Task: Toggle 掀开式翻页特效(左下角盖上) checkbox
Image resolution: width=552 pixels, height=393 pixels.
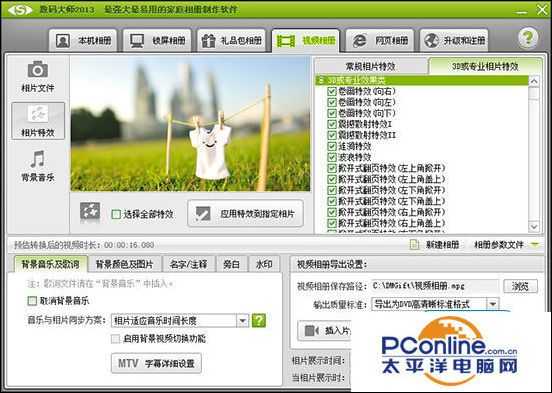Action: pos(332,201)
